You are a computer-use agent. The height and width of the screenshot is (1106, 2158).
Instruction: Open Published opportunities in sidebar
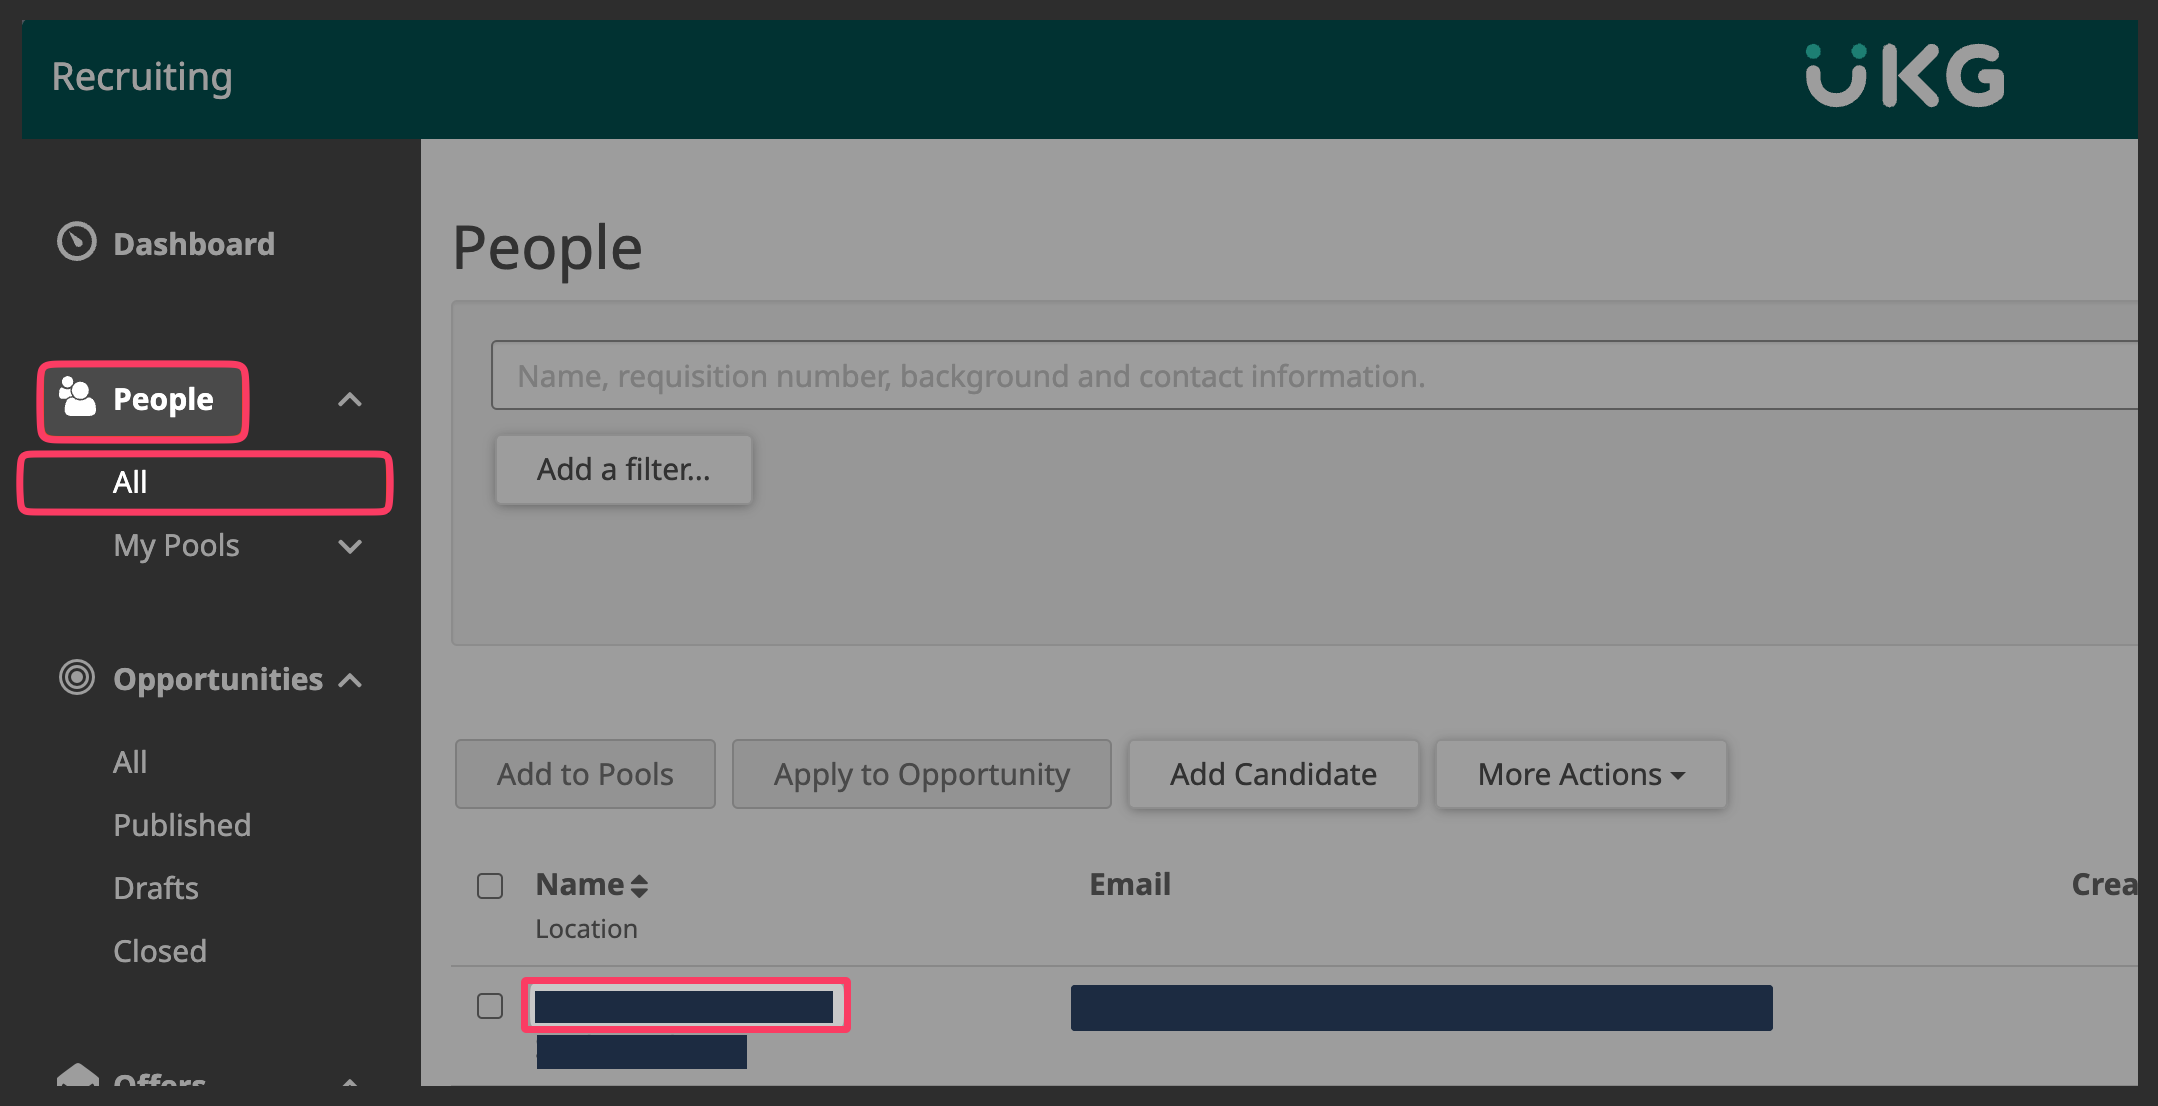pos(182,825)
